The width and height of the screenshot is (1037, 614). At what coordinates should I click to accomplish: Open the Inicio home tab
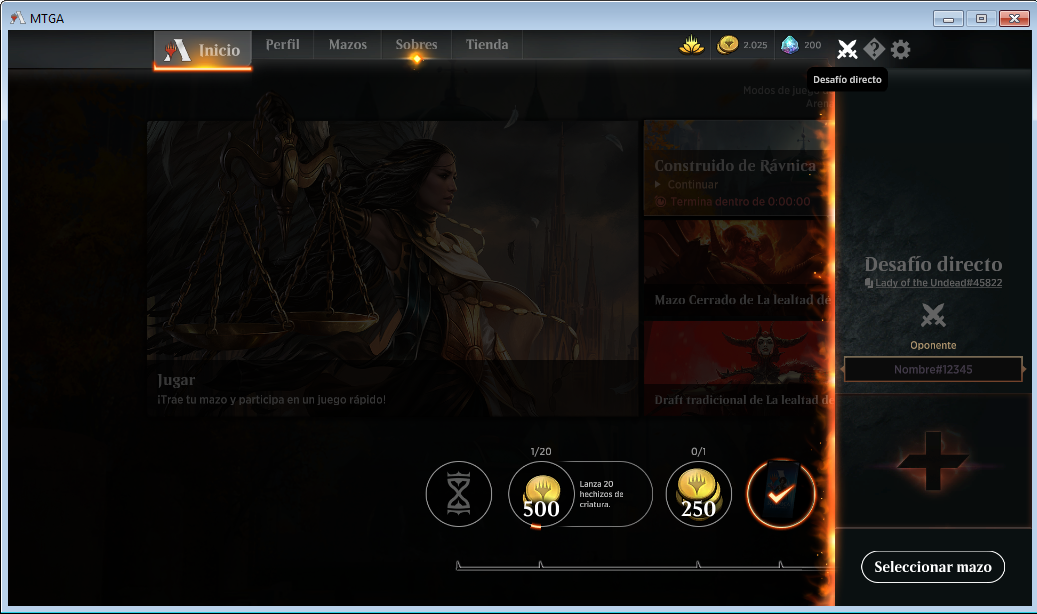coord(203,50)
